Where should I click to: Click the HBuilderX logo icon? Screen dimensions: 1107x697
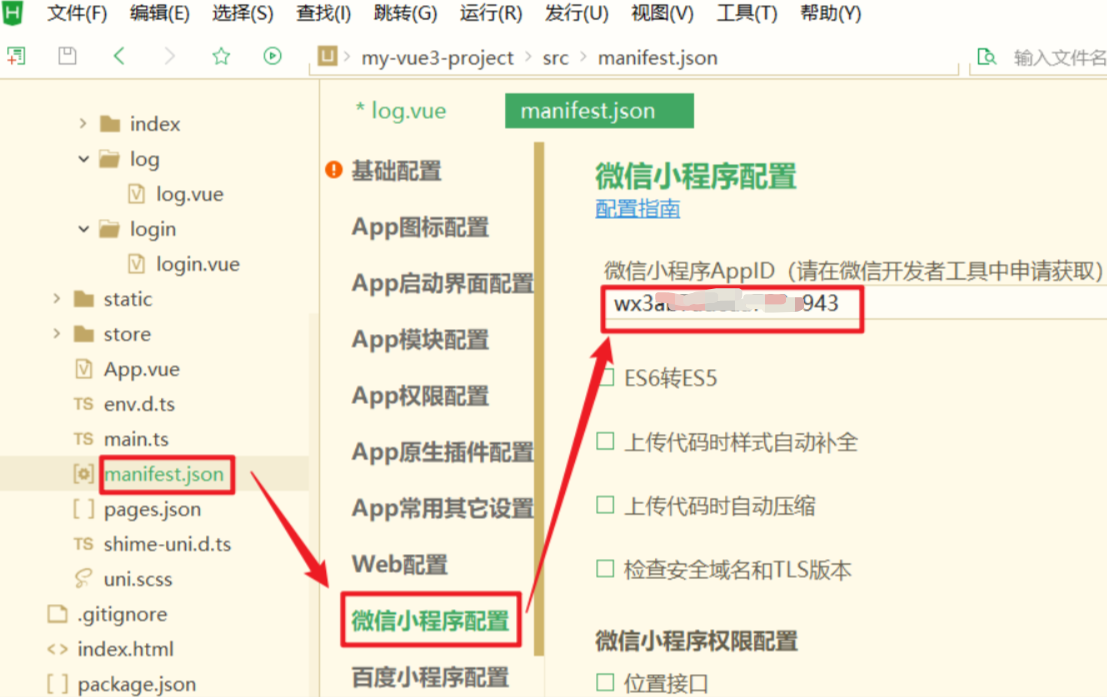[14, 14]
